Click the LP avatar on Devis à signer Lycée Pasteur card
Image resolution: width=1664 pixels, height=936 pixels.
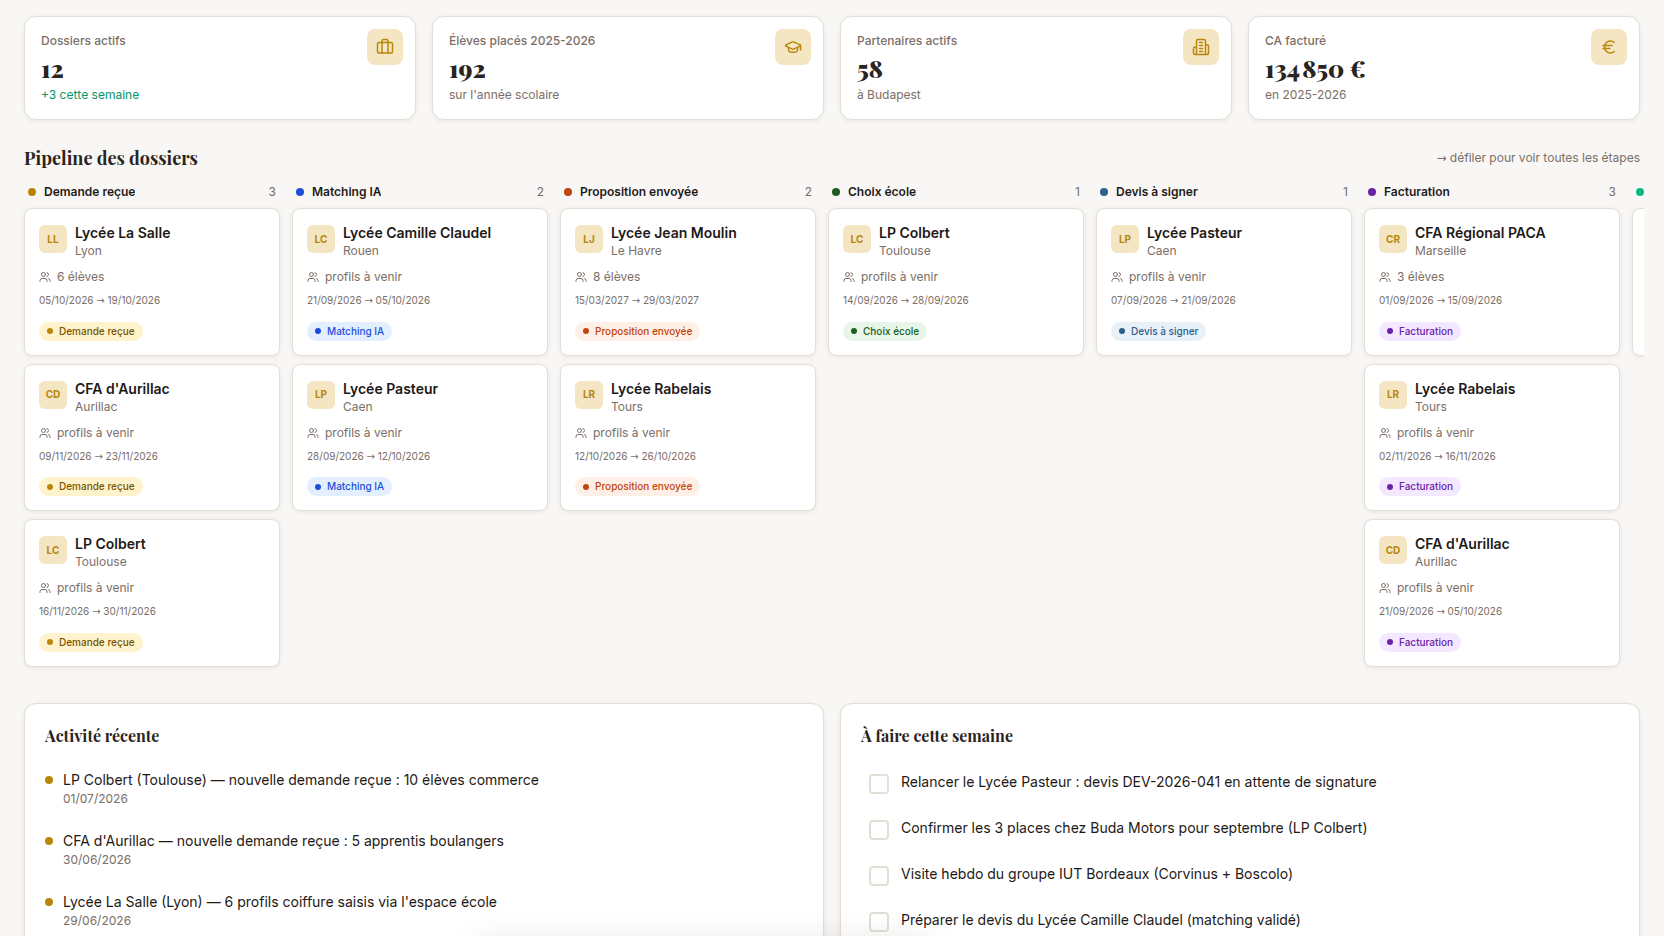(1125, 239)
